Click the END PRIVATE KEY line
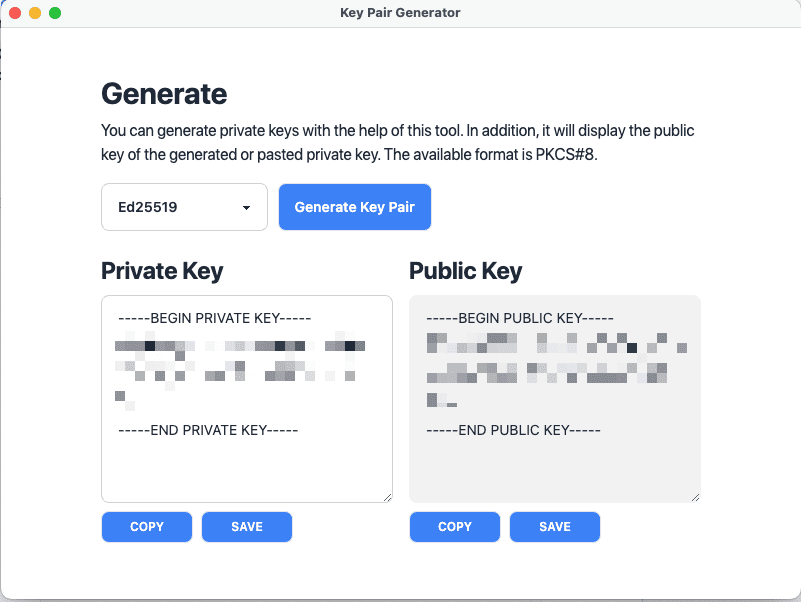The height and width of the screenshot is (602, 801). point(208,430)
